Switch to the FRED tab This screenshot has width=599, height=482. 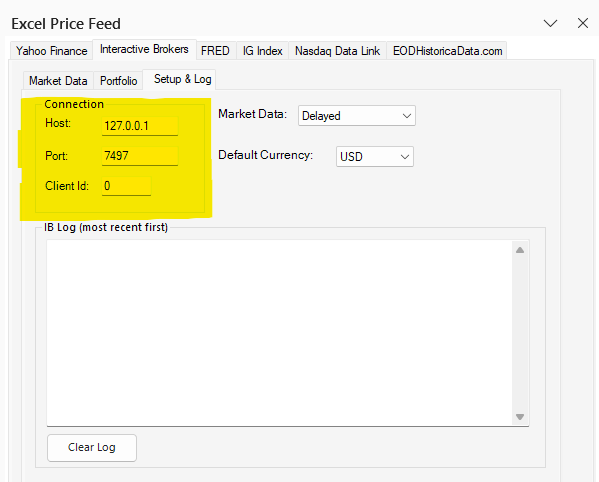[x=215, y=51]
